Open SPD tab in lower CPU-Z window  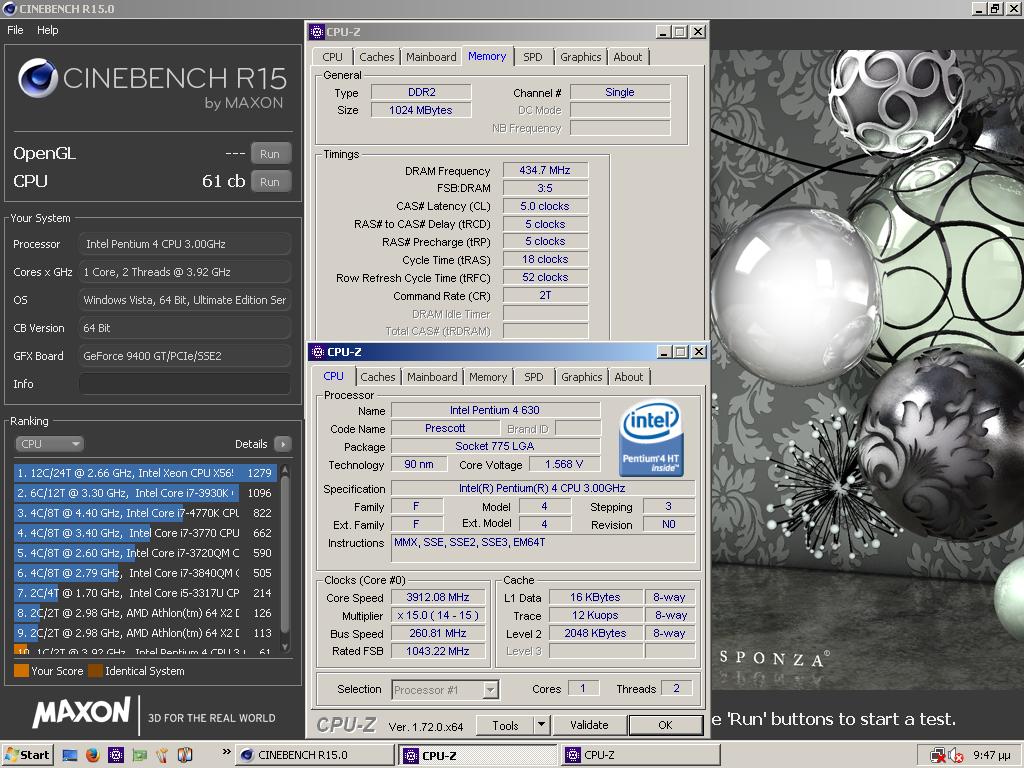click(534, 377)
